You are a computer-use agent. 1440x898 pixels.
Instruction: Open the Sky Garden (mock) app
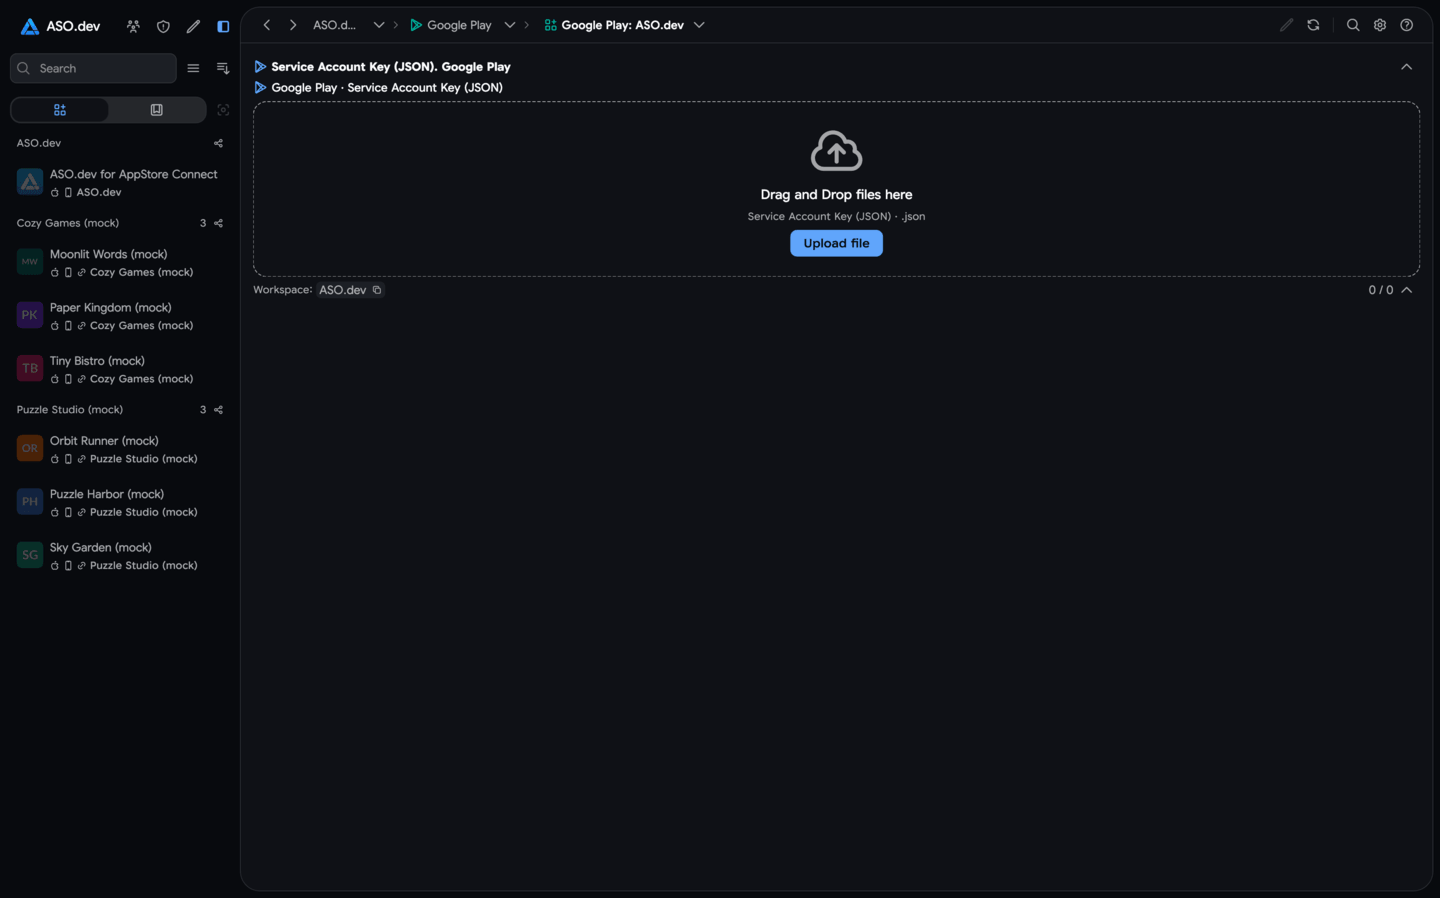coord(120,555)
